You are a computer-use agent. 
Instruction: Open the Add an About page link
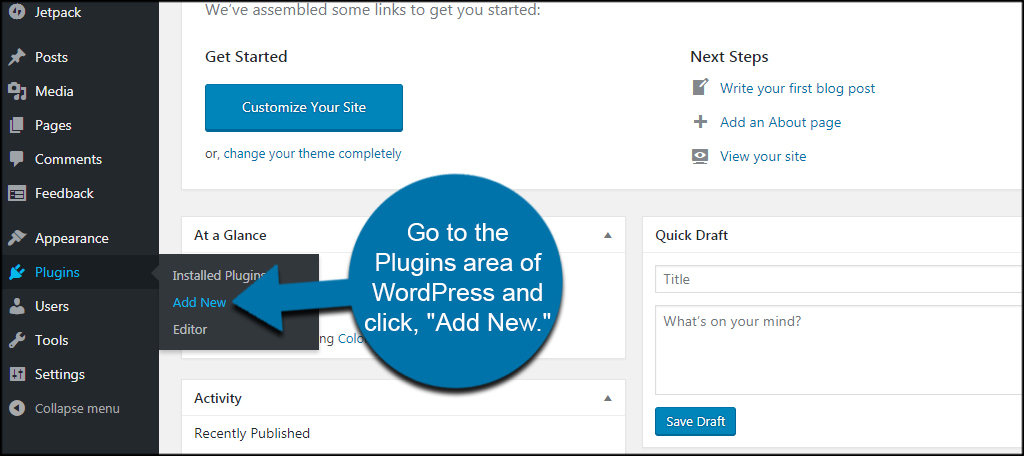[x=780, y=122]
